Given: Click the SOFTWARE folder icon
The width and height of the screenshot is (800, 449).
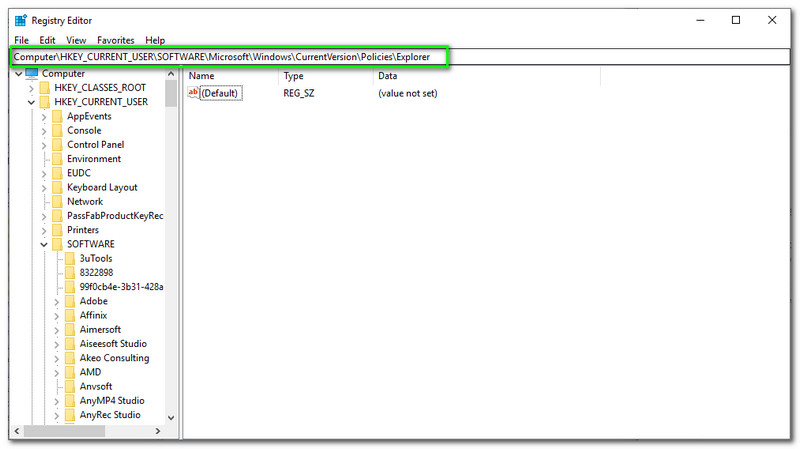Looking at the screenshot, I should 58,244.
